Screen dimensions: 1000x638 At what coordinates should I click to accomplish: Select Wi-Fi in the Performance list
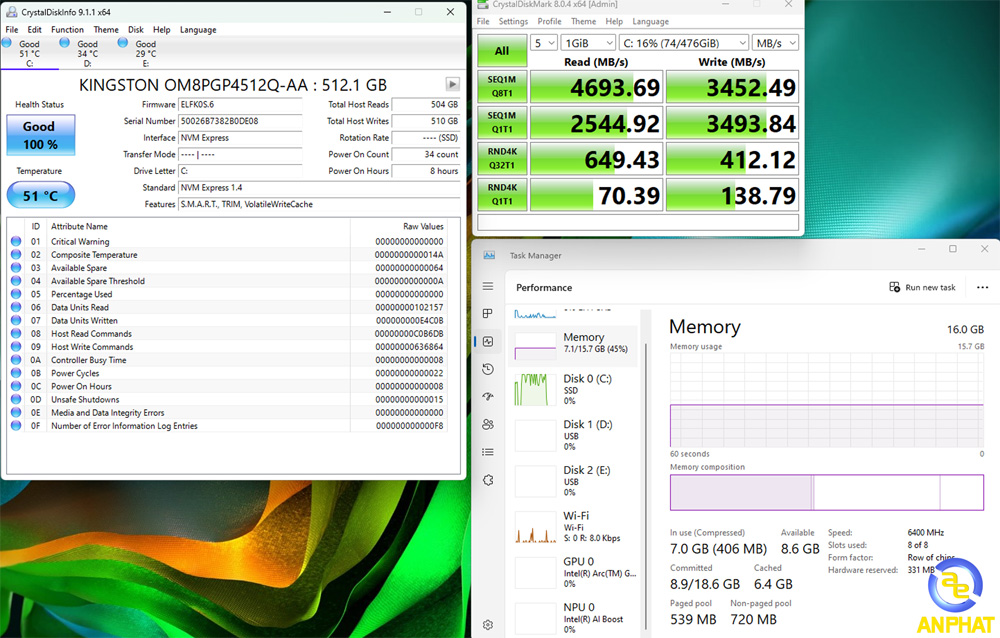(x=573, y=527)
